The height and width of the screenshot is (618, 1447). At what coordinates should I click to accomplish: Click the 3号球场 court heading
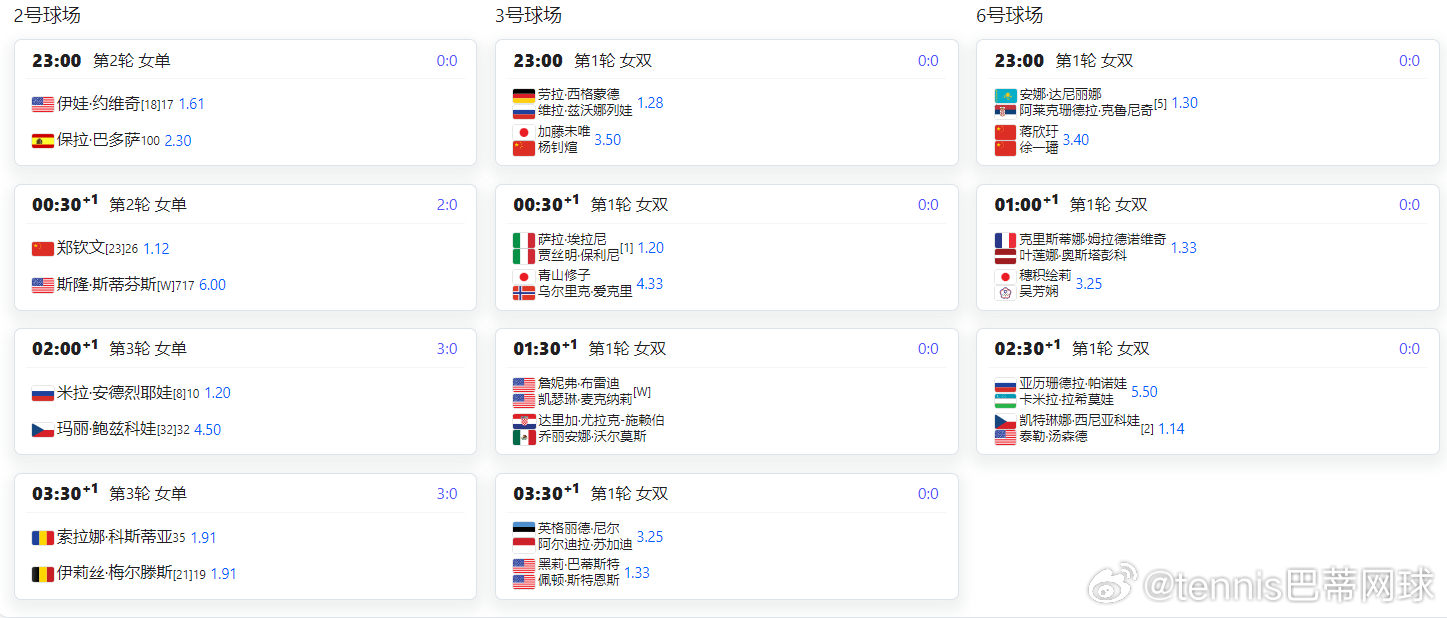(528, 15)
